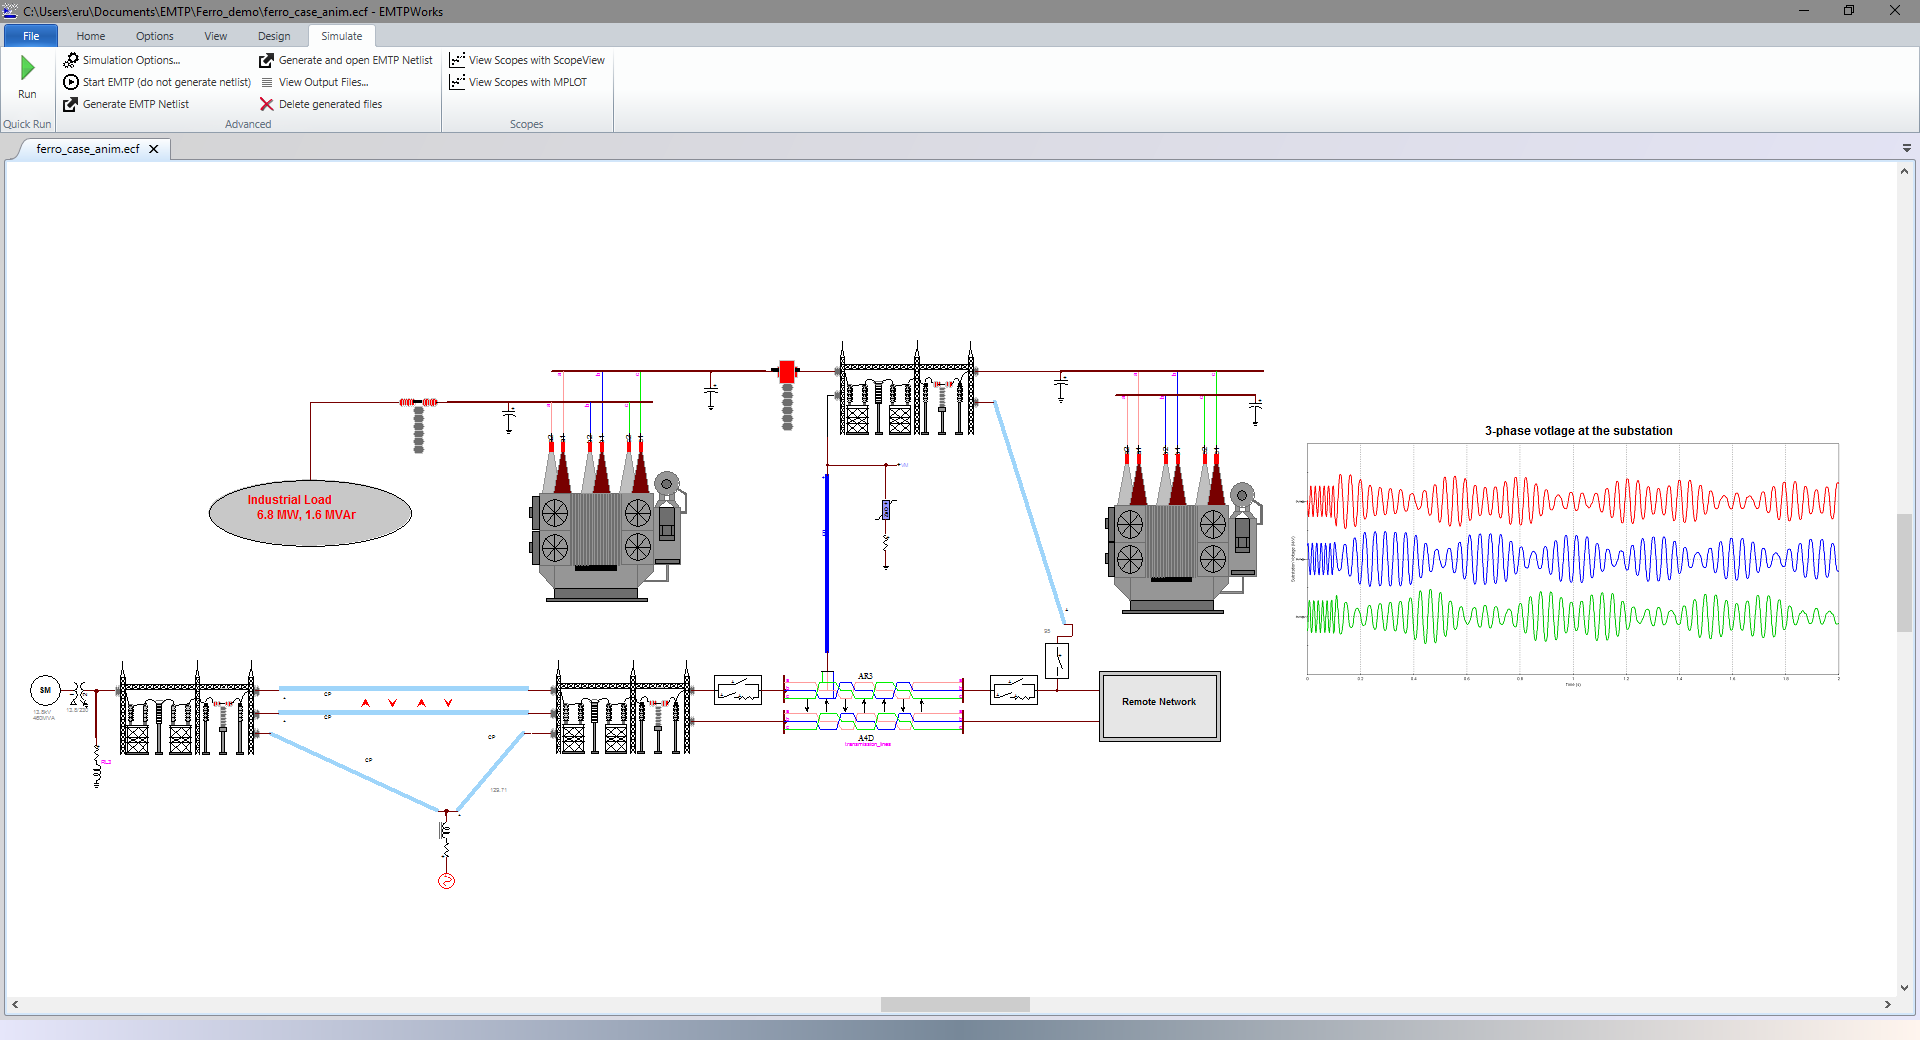The image size is (1920, 1040).
Task: Click Generate EMTP Netlist icon
Action: [x=71, y=104]
